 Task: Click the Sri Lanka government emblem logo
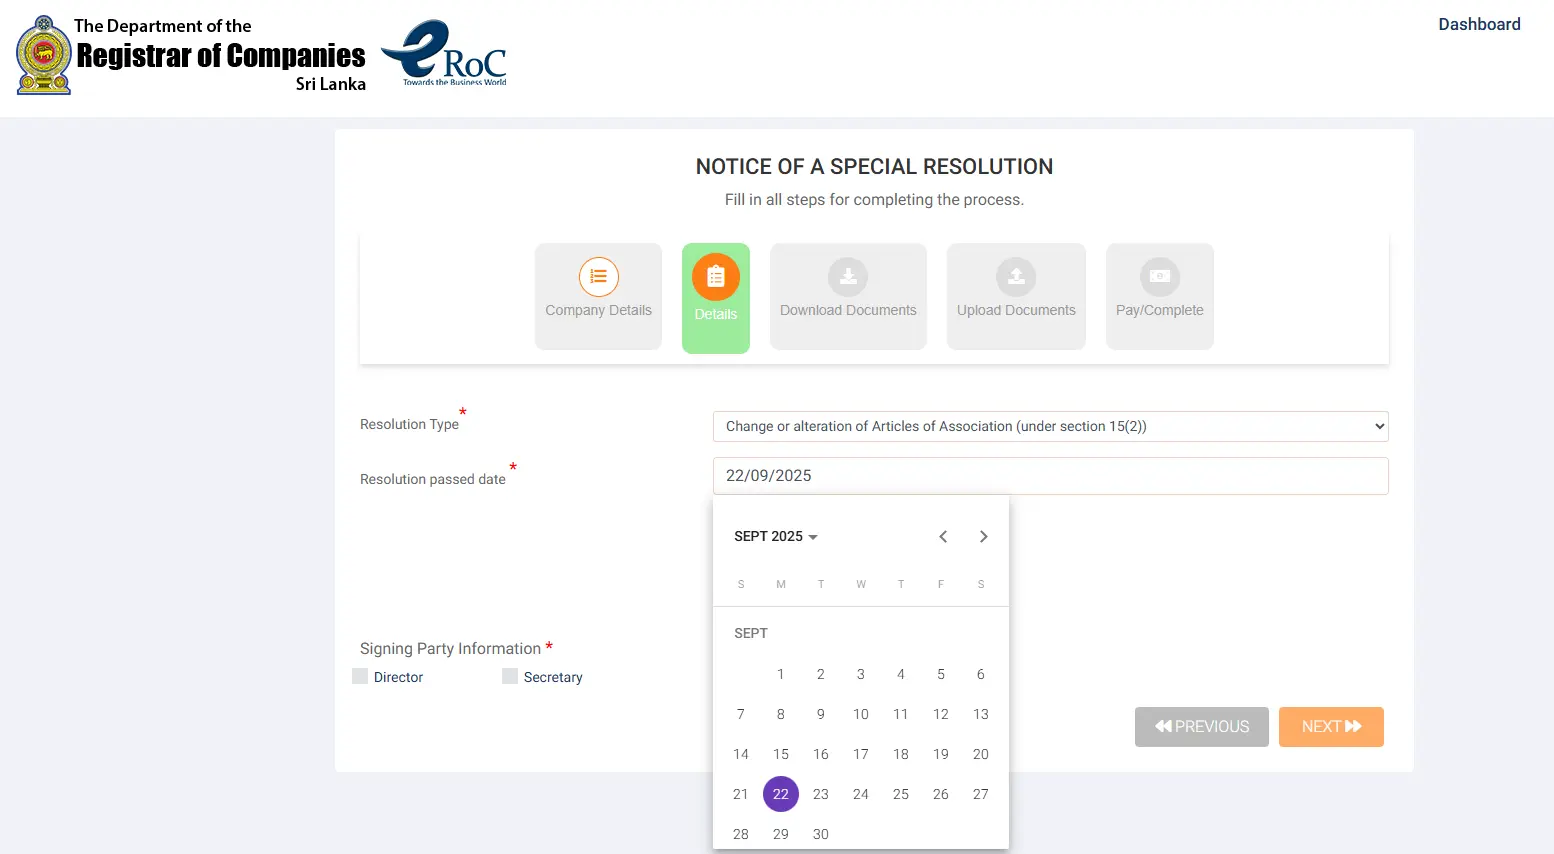coord(40,53)
